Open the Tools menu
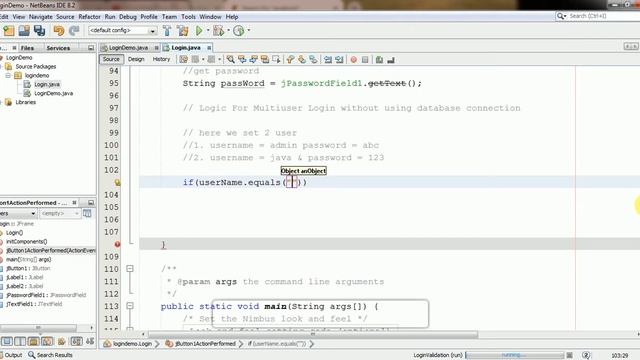 click(188, 17)
